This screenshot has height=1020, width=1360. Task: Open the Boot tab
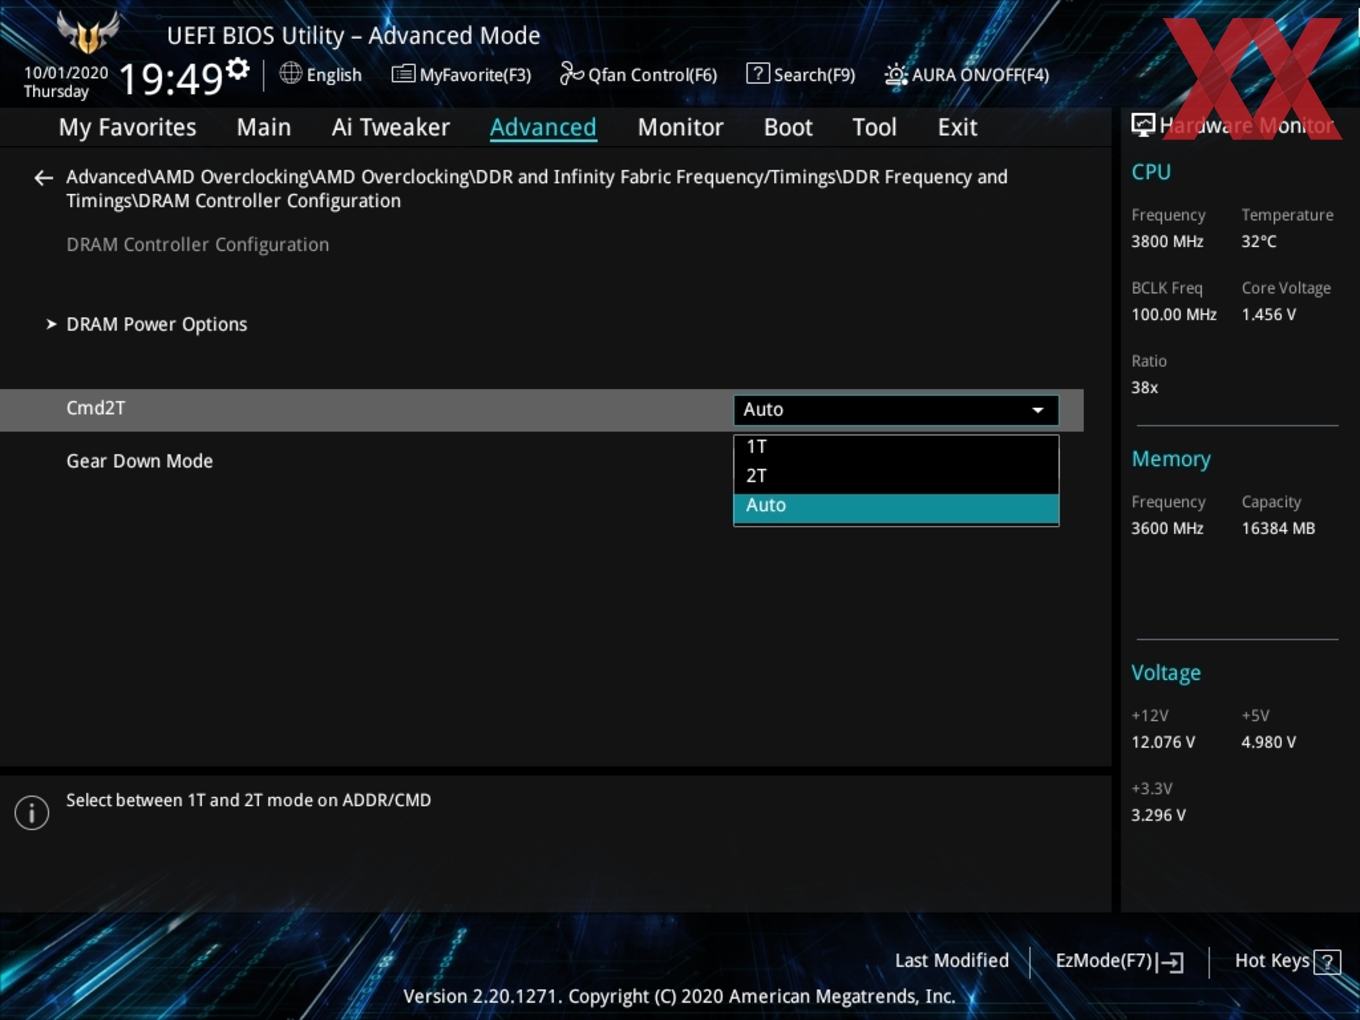(788, 127)
